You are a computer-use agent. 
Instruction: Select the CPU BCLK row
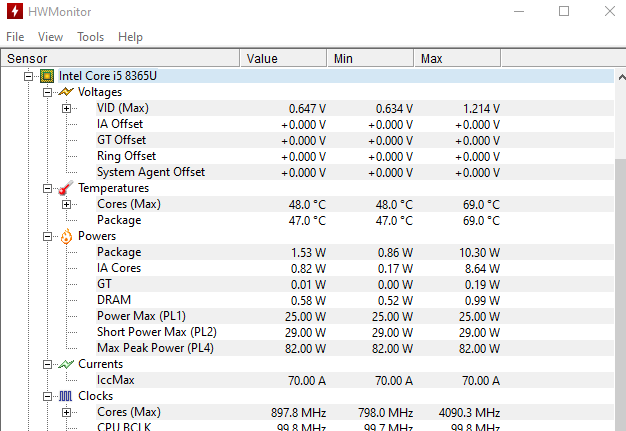[x=355, y=426]
